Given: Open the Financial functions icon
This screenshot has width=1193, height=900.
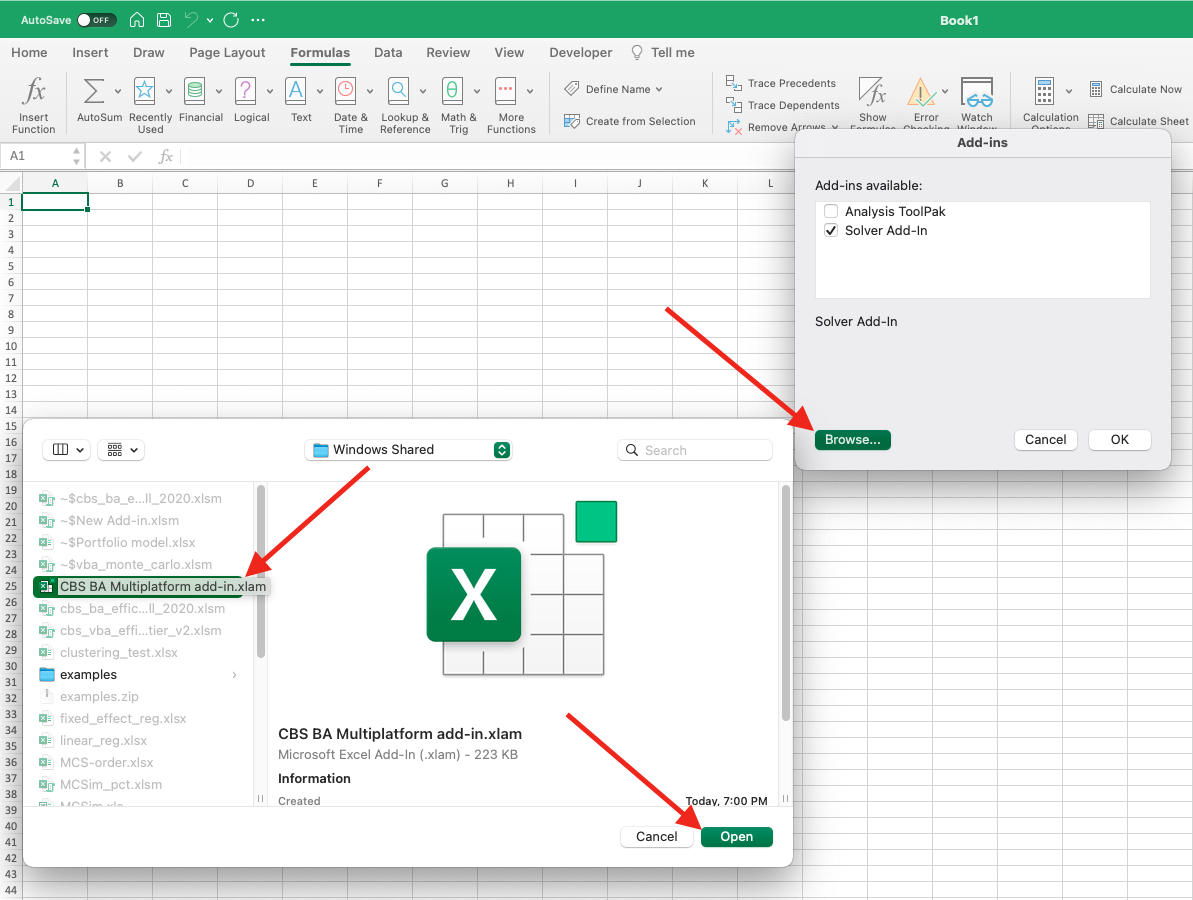Looking at the screenshot, I should [x=195, y=91].
